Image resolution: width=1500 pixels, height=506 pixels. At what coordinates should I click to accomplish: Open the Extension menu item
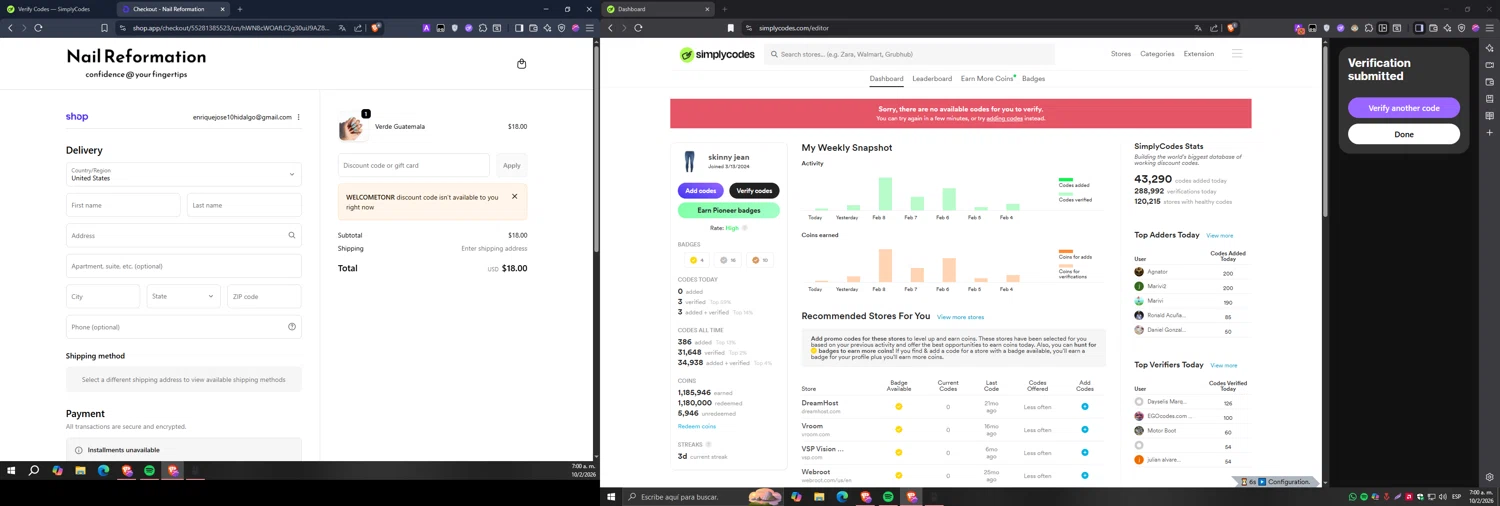(1199, 54)
